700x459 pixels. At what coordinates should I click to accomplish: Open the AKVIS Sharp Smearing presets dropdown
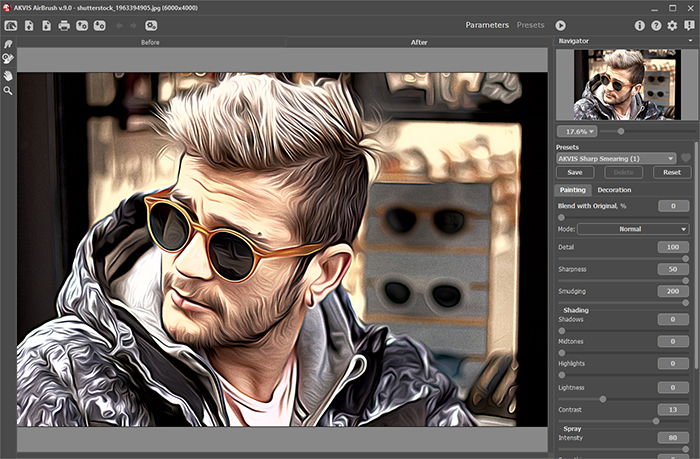tap(616, 158)
